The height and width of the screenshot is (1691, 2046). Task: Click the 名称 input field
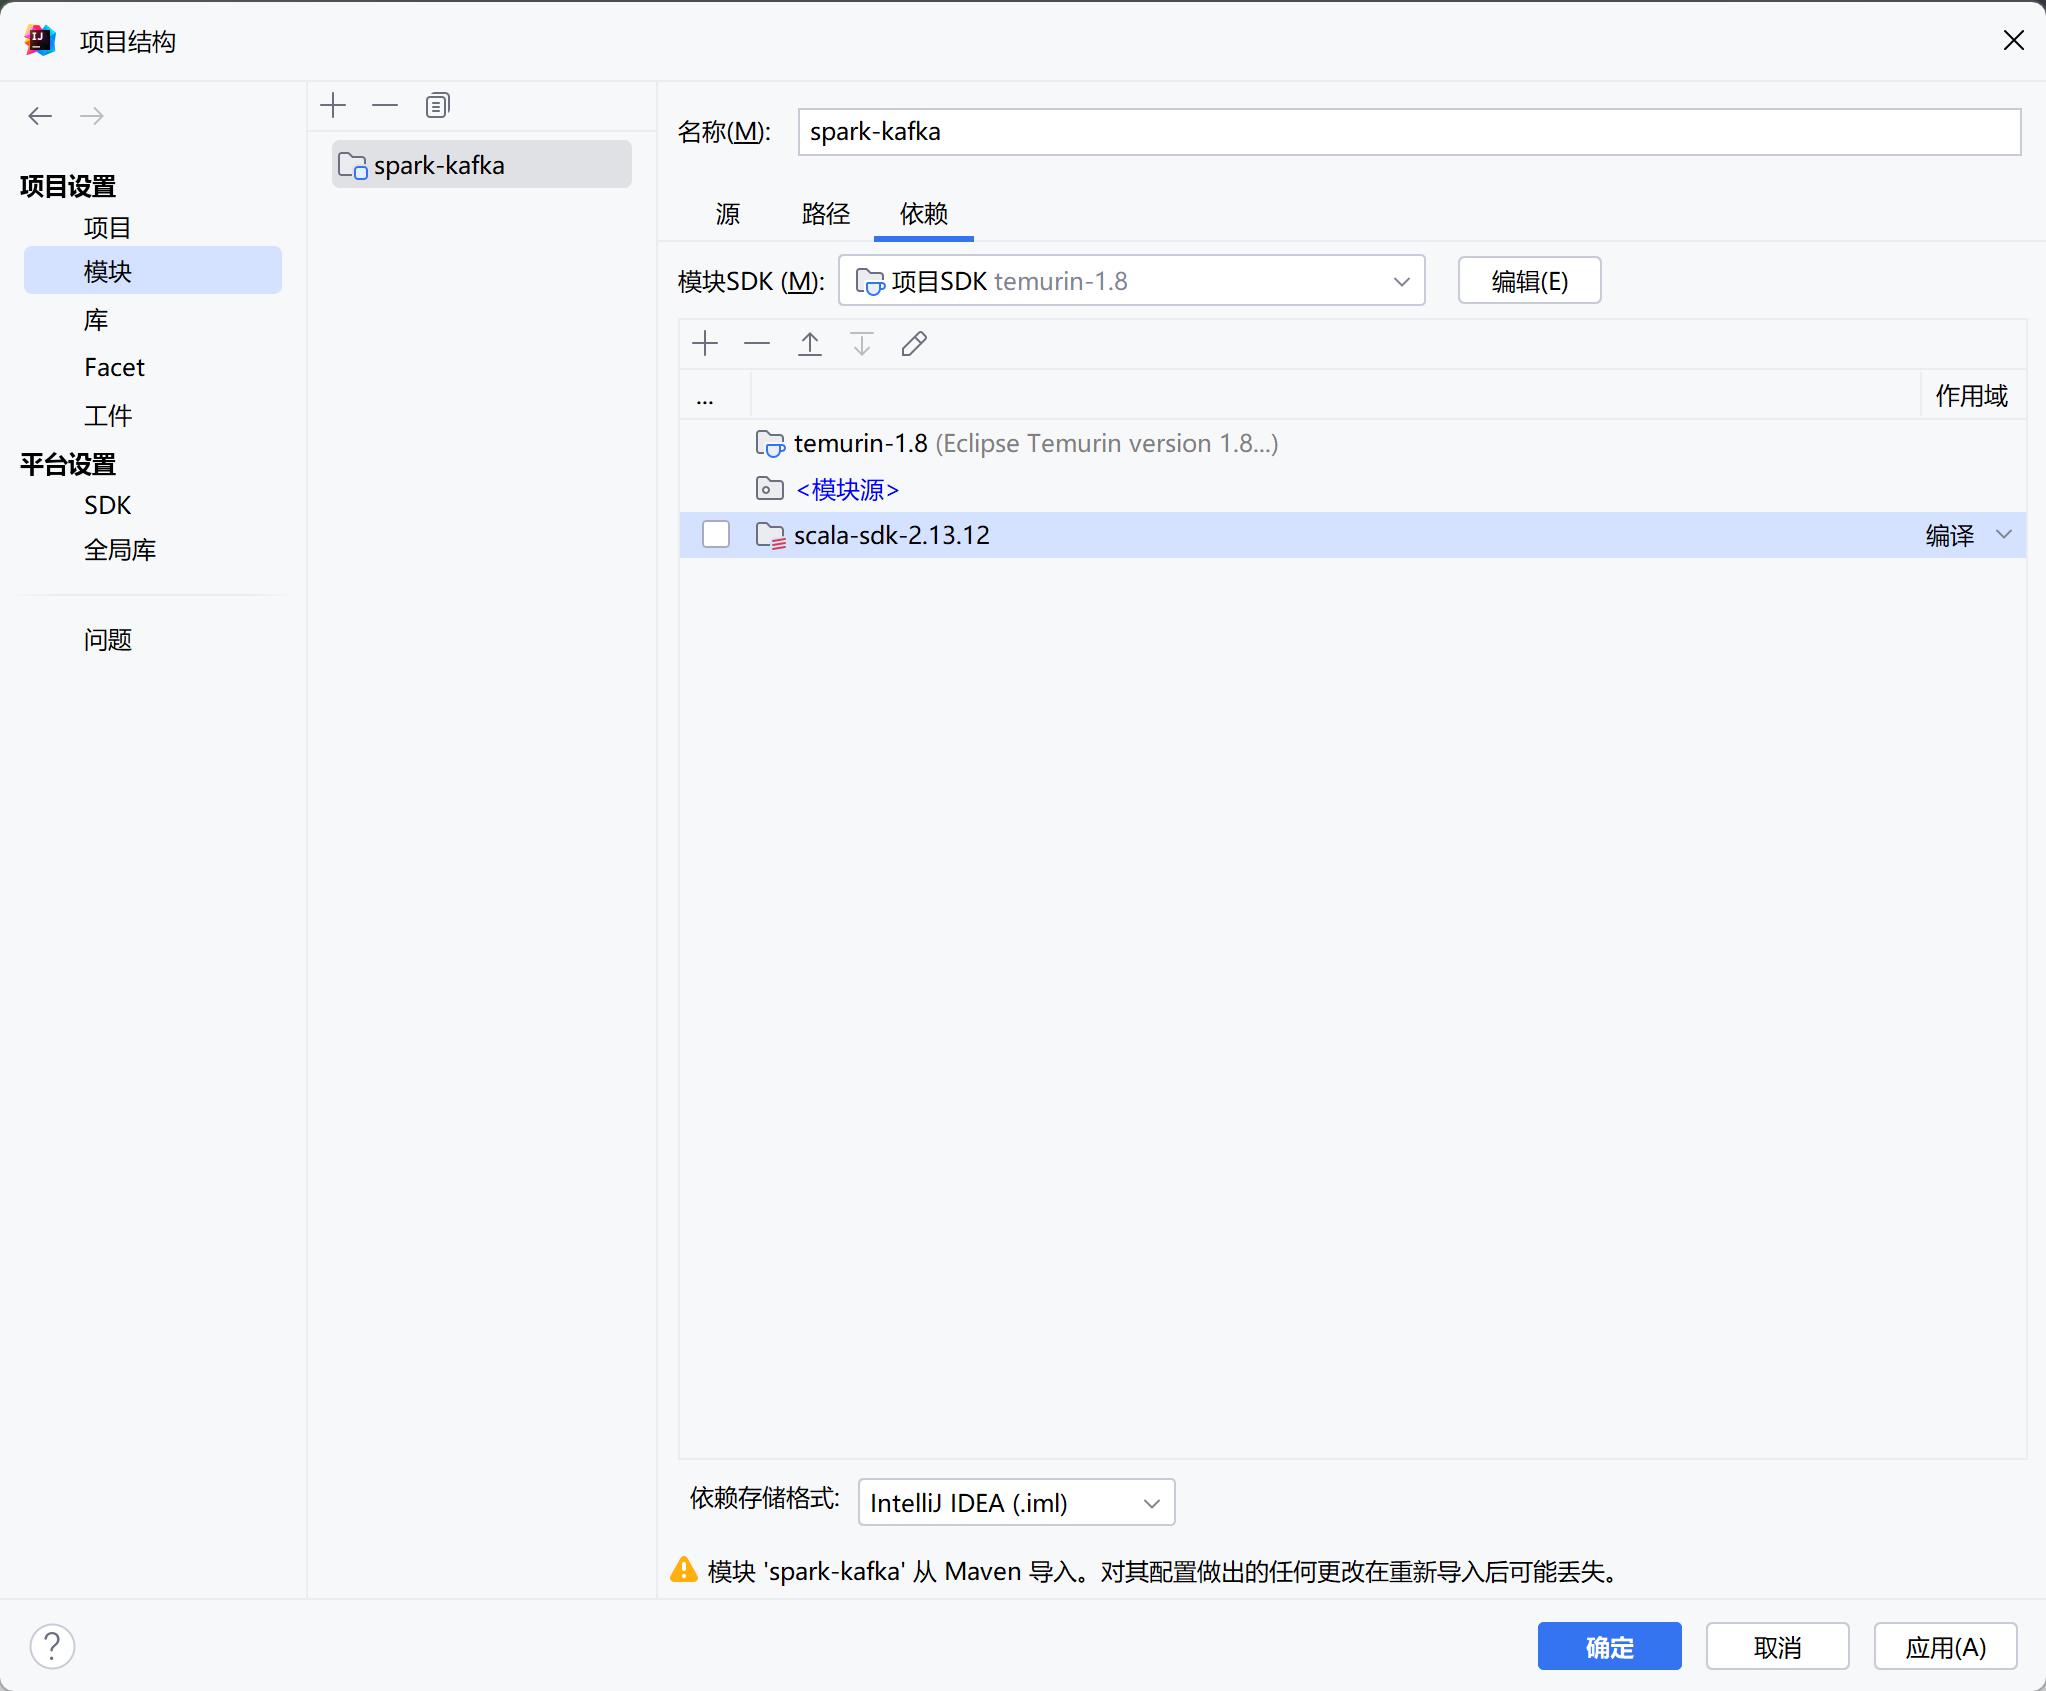point(1409,132)
